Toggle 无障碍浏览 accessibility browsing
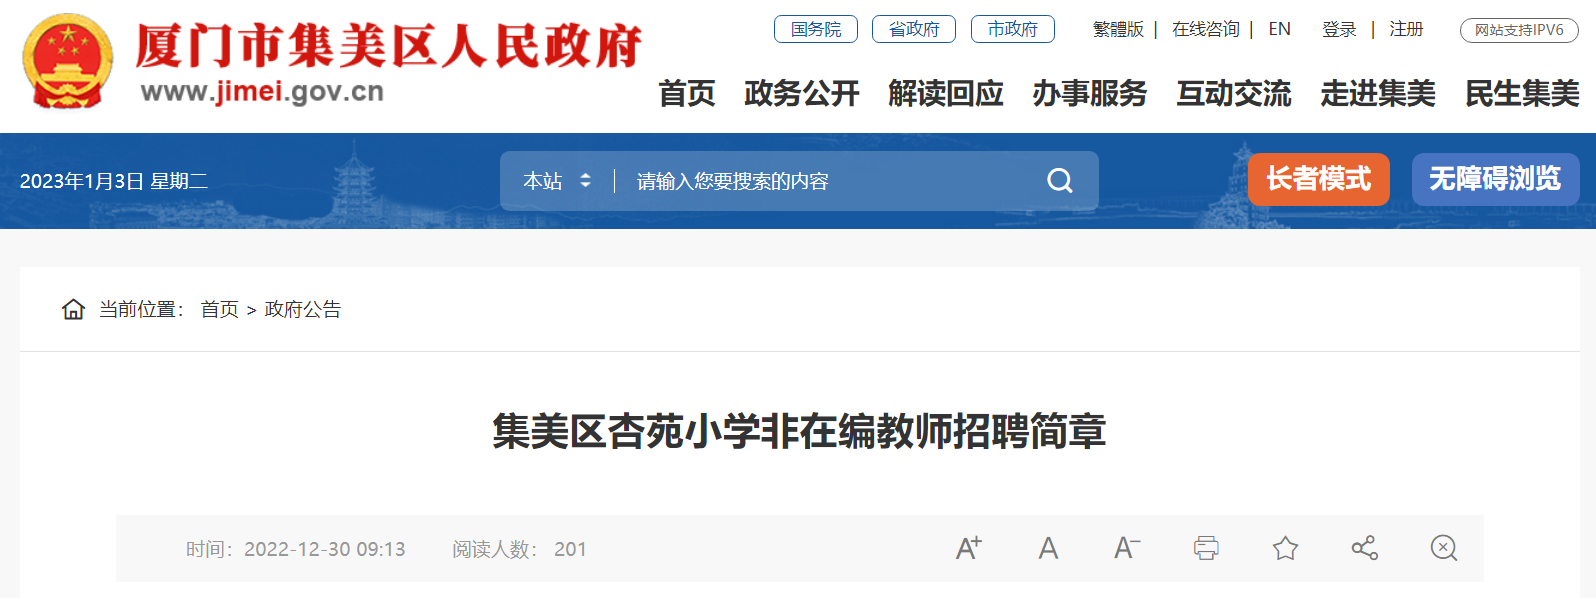 pos(1495,179)
